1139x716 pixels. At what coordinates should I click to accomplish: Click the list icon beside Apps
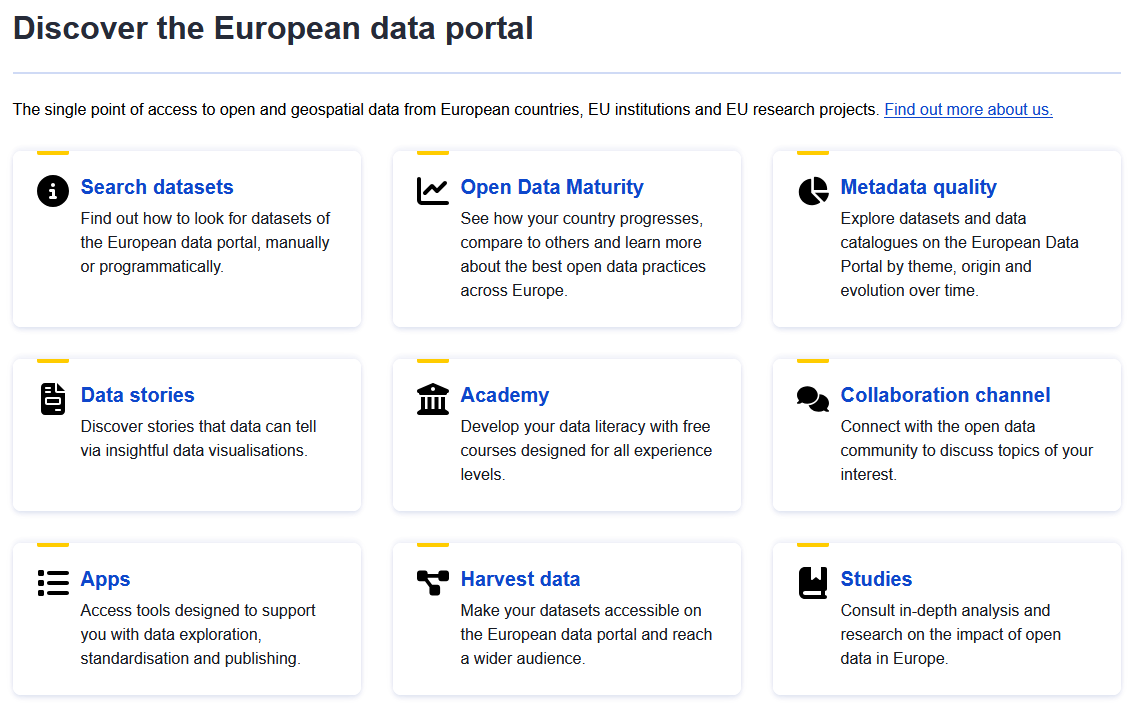(53, 582)
